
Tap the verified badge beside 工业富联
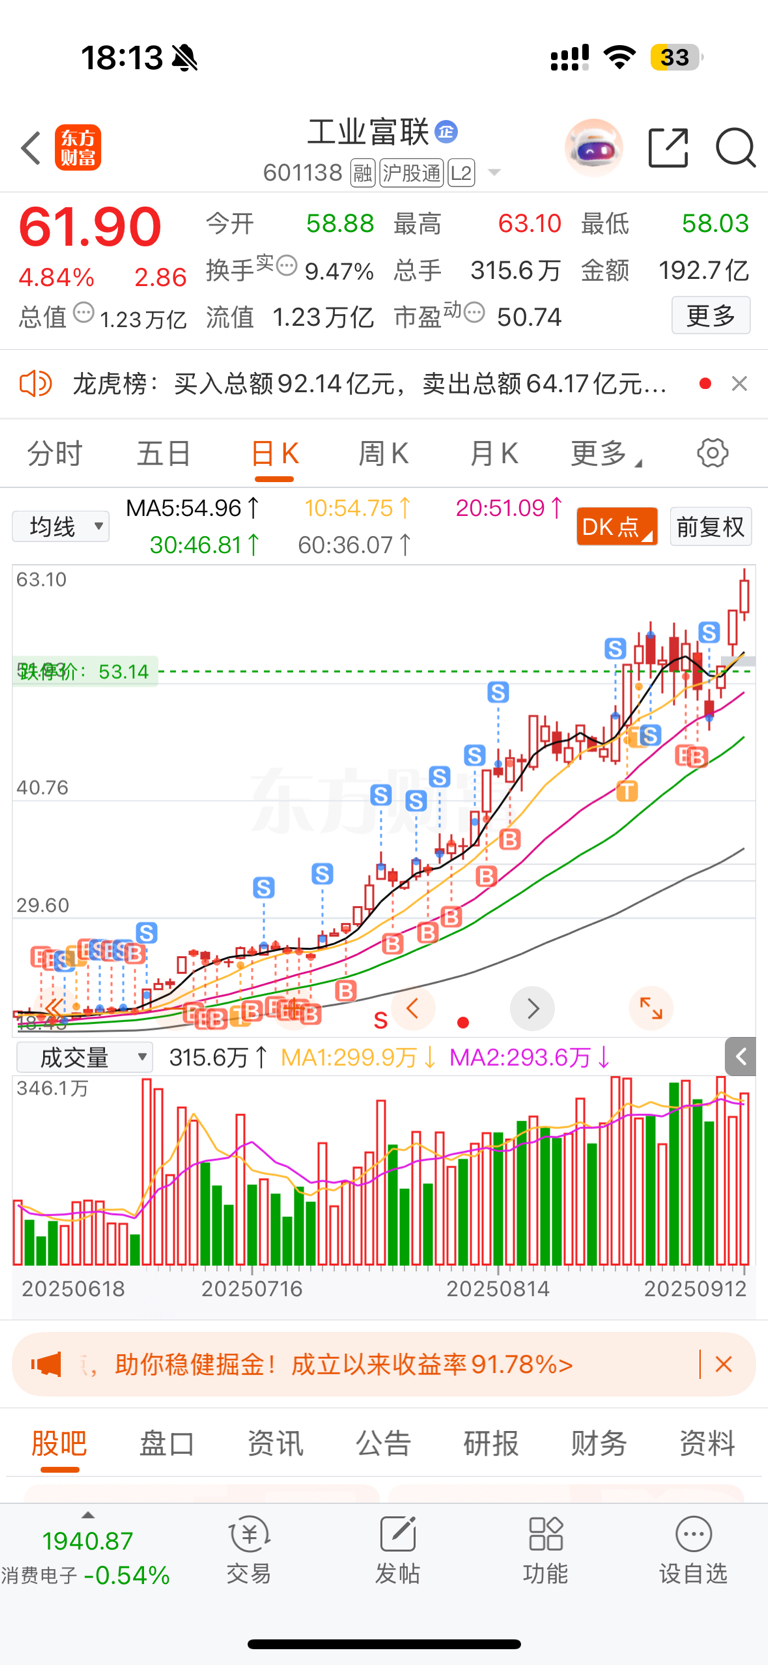tap(446, 131)
